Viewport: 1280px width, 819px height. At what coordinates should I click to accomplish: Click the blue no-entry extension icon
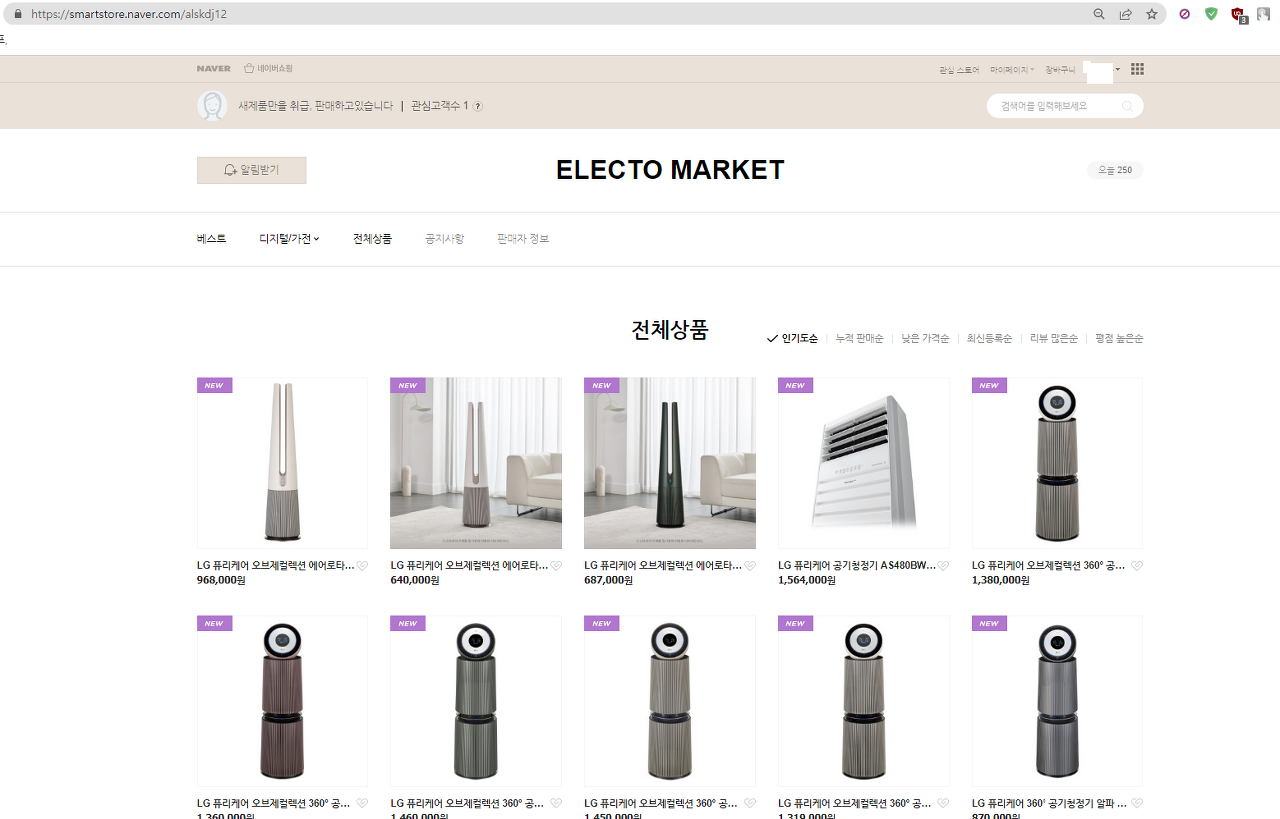click(x=1185, y=14)
